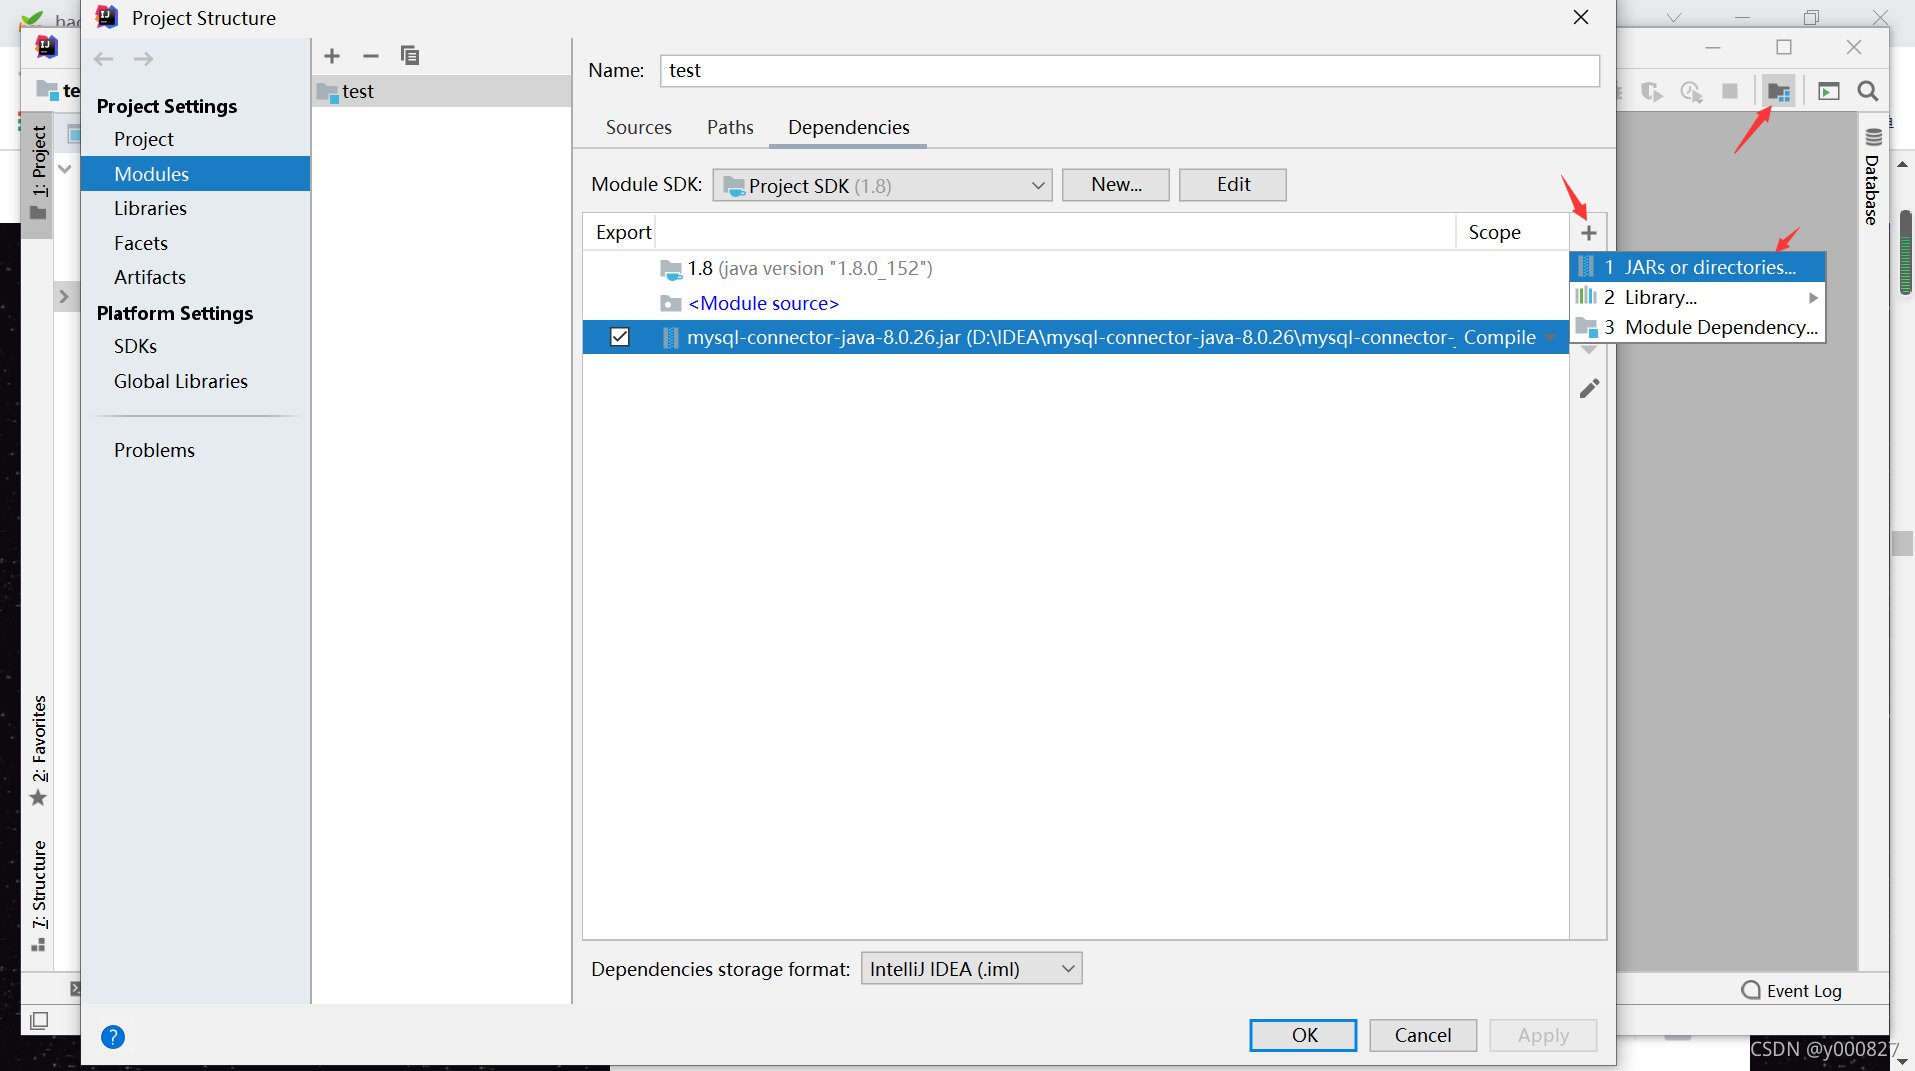This screenshot has height=1071, width=1915.
Task: Expand the Library submenu arrow
Action: pyautogui.click(x=1813, y=298)
